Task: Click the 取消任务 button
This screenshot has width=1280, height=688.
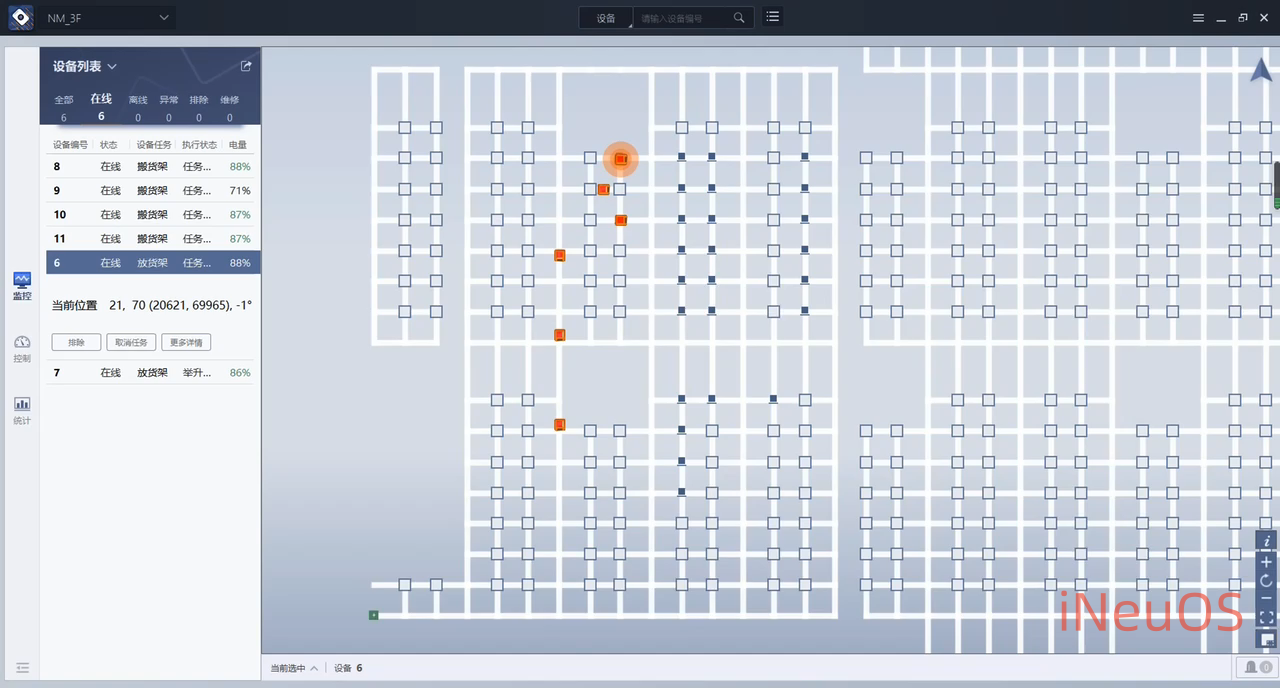Action: coord(131,343)
